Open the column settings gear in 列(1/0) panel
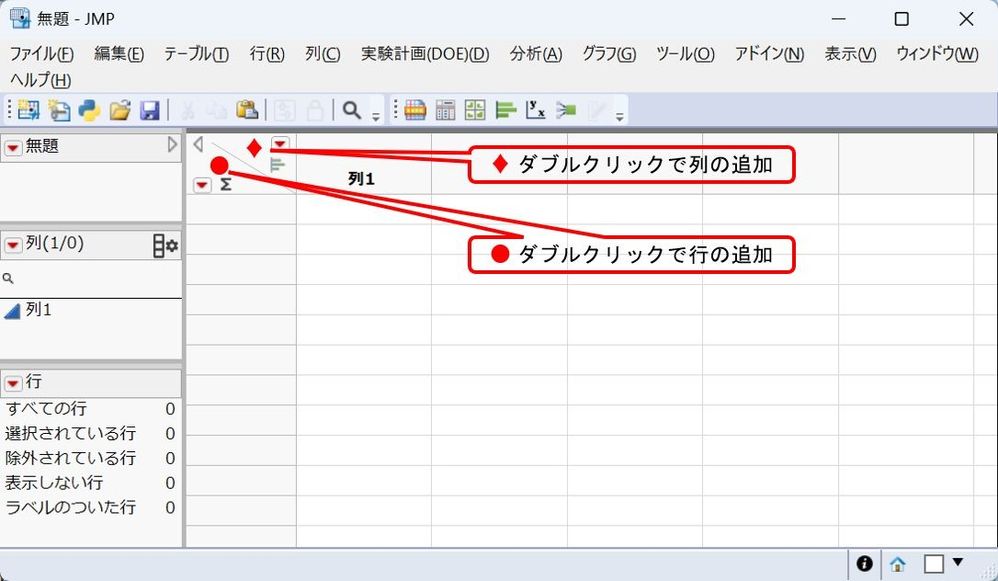998x581 pixels. tap(172, 243)
